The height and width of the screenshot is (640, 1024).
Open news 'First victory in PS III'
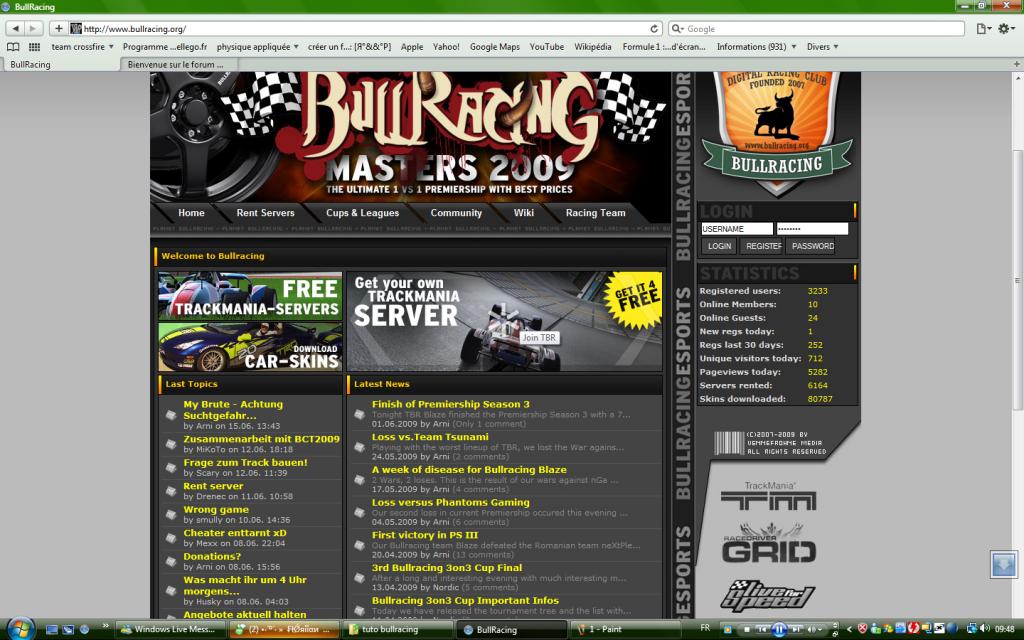(x=424, y=535)
